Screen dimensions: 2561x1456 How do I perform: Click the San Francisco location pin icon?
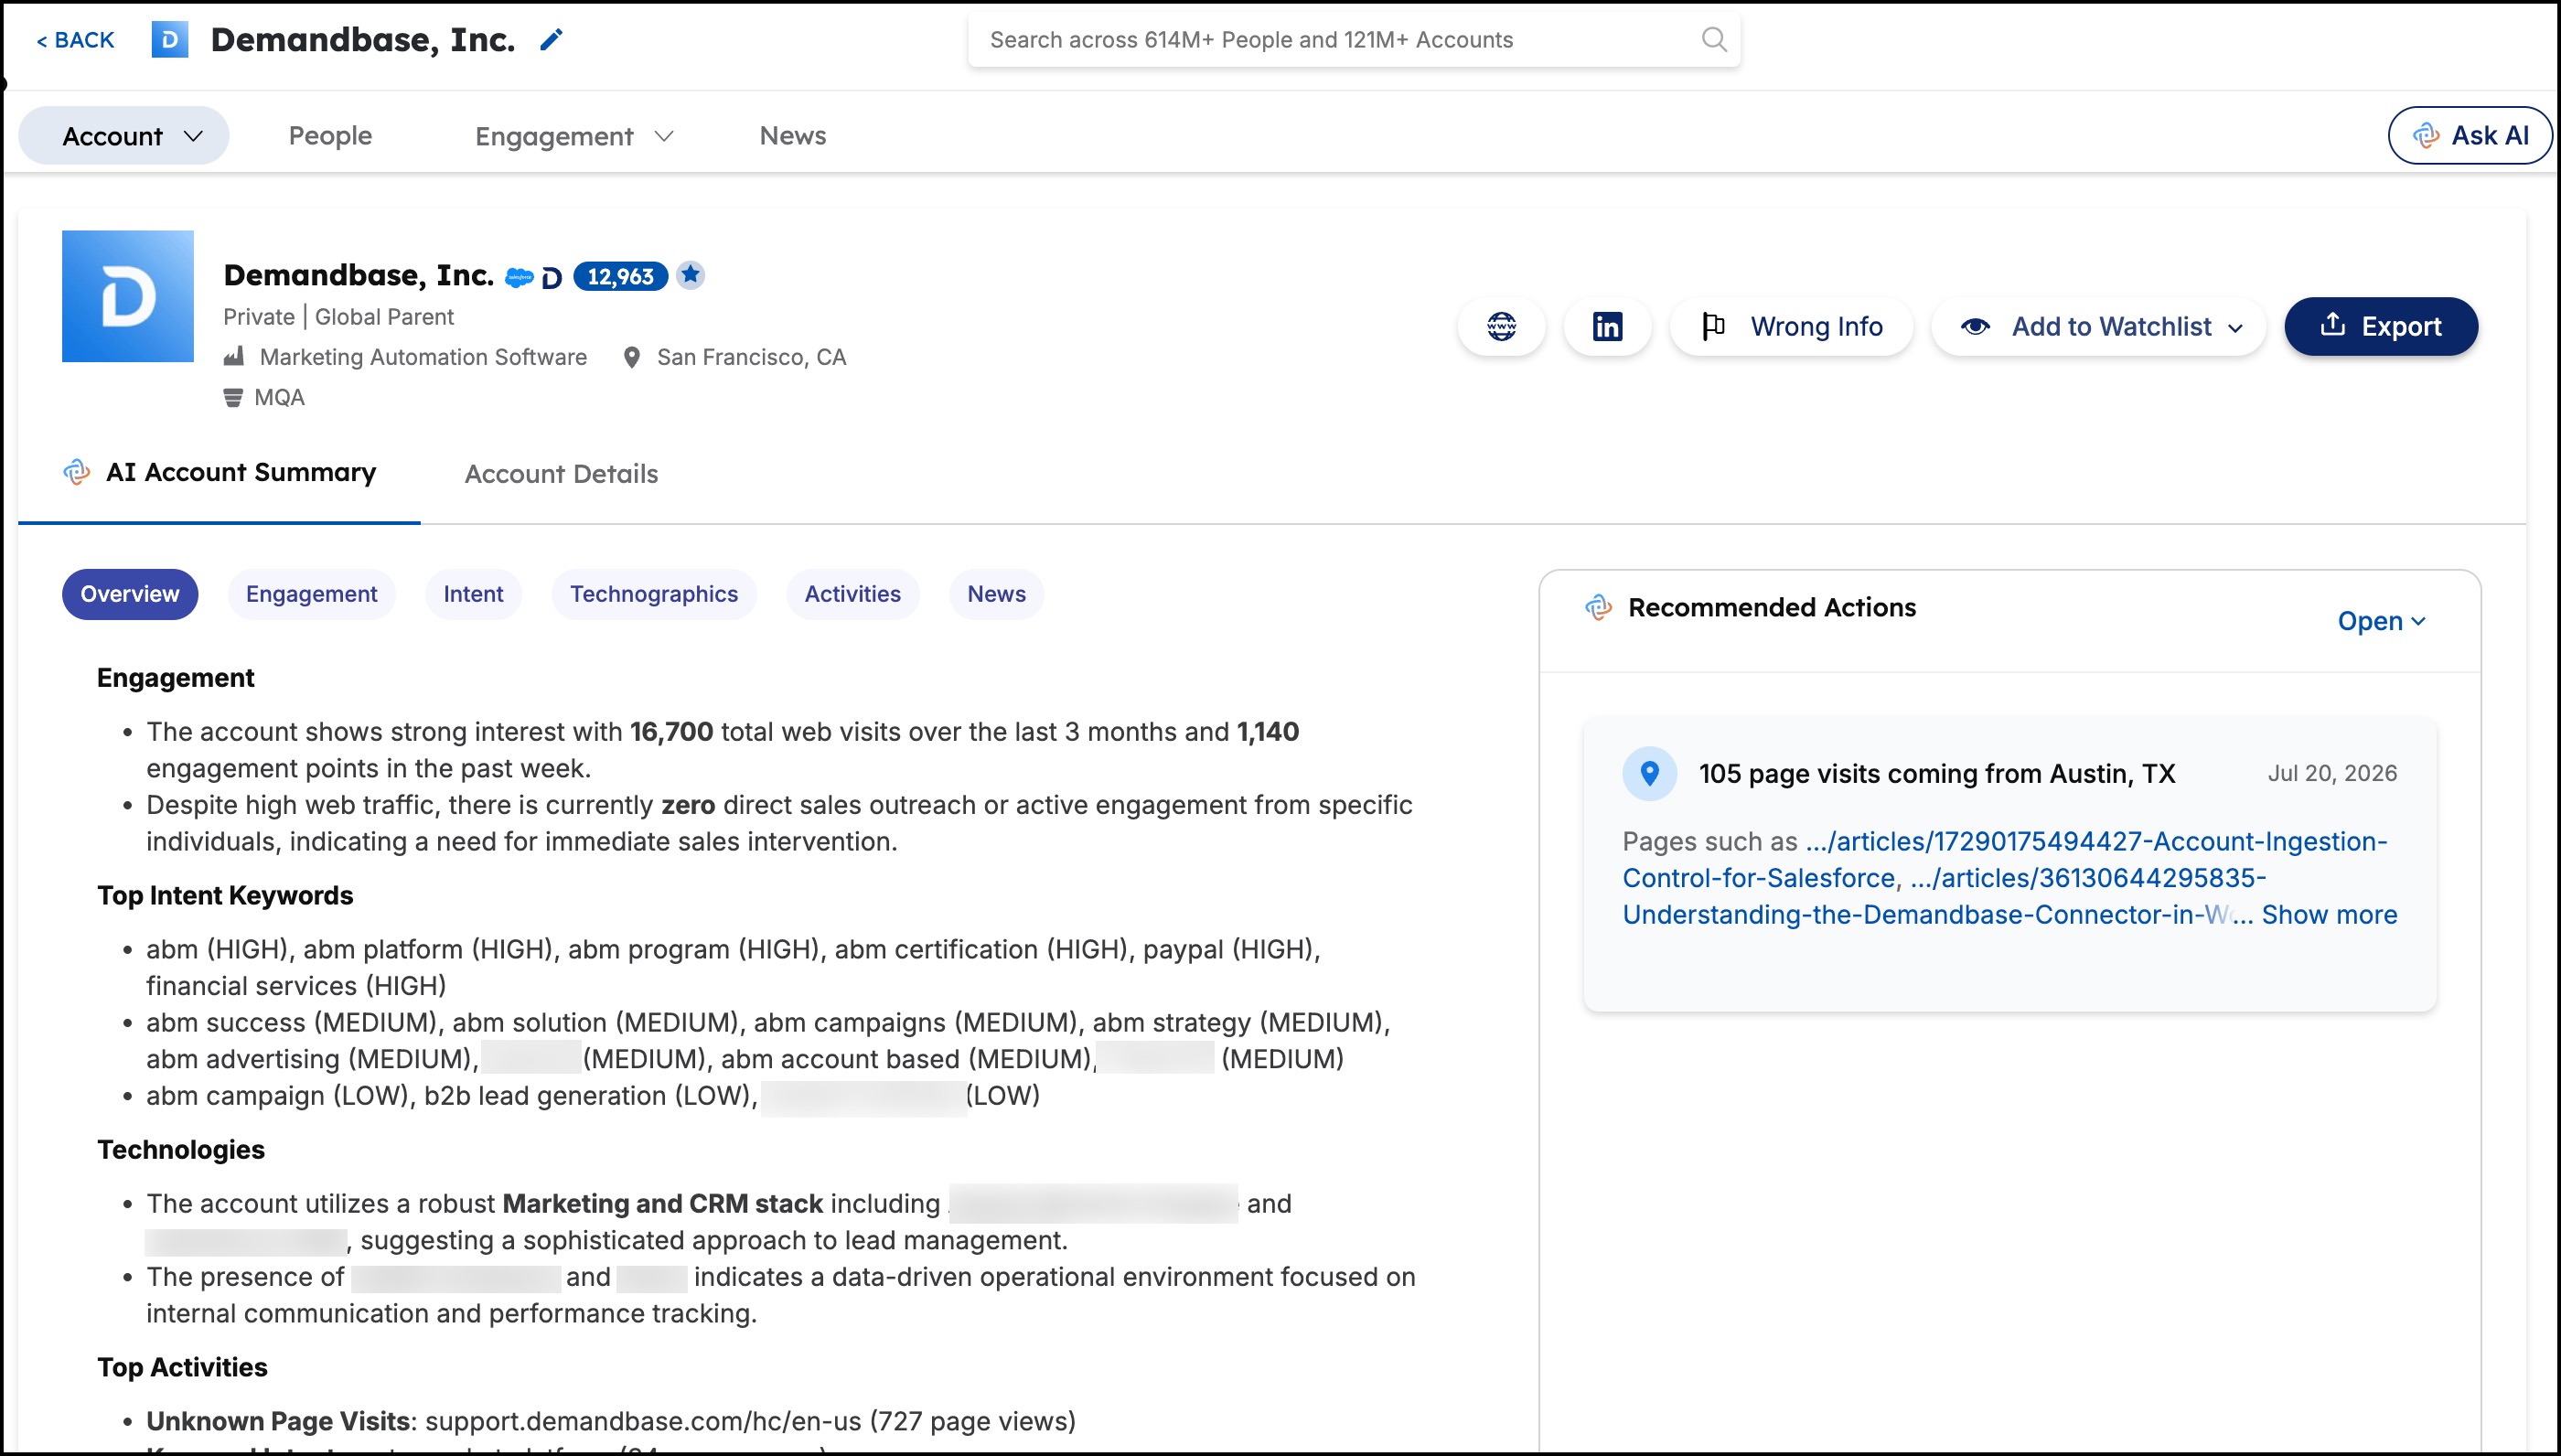[631, 357]
